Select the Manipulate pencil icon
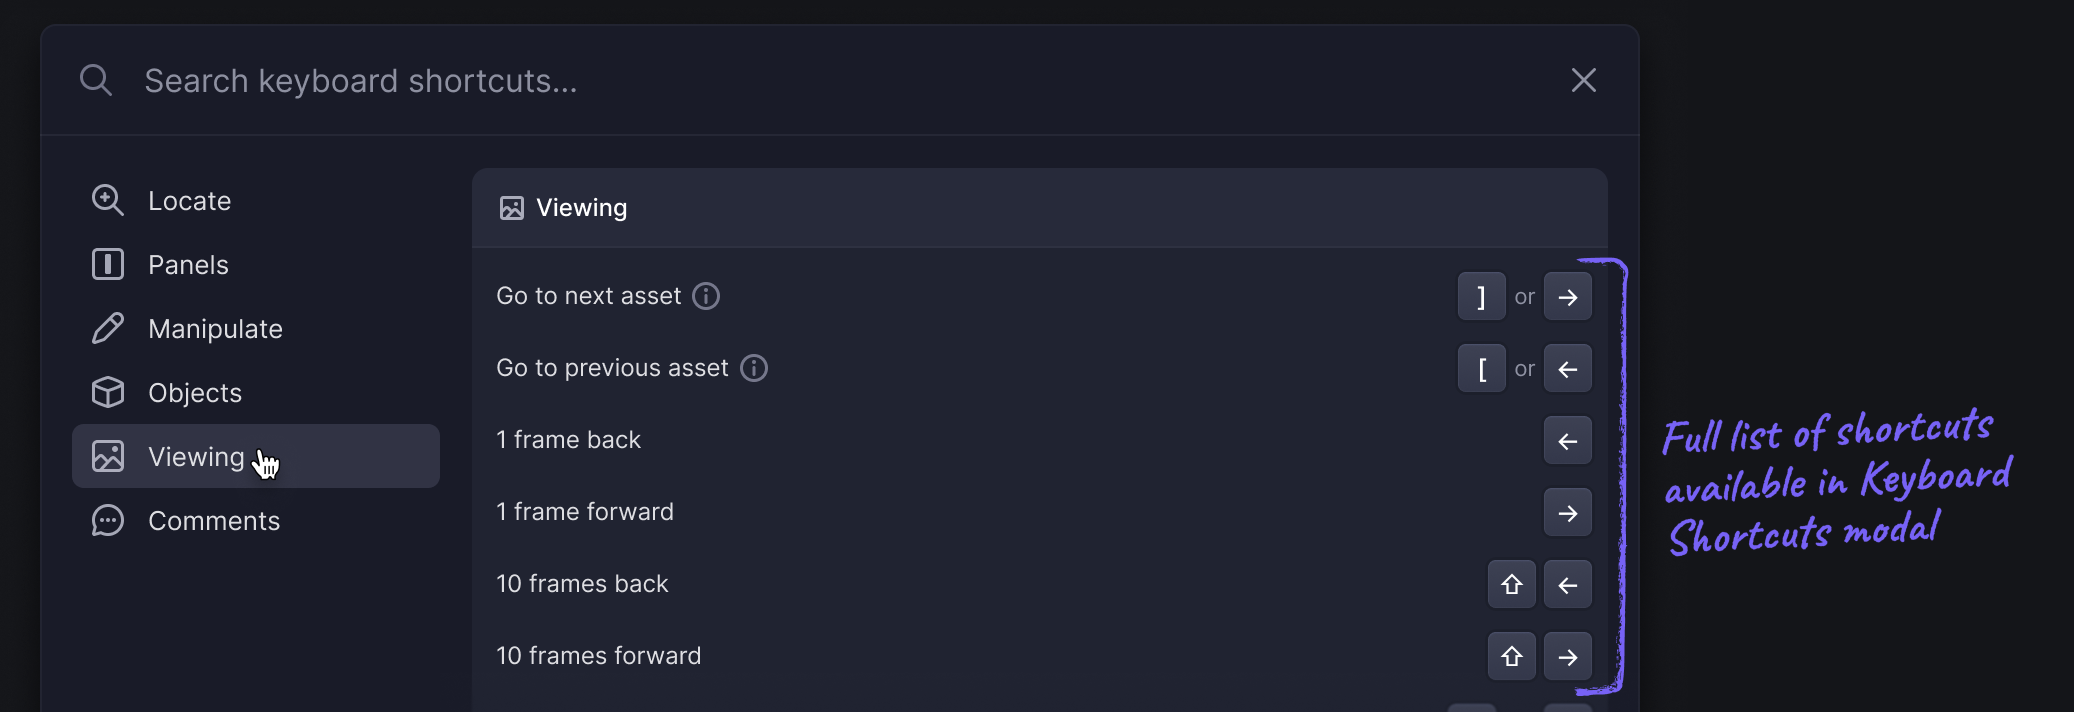The height and width of the screenshot is (712, 2074). [x=108, y=328]
